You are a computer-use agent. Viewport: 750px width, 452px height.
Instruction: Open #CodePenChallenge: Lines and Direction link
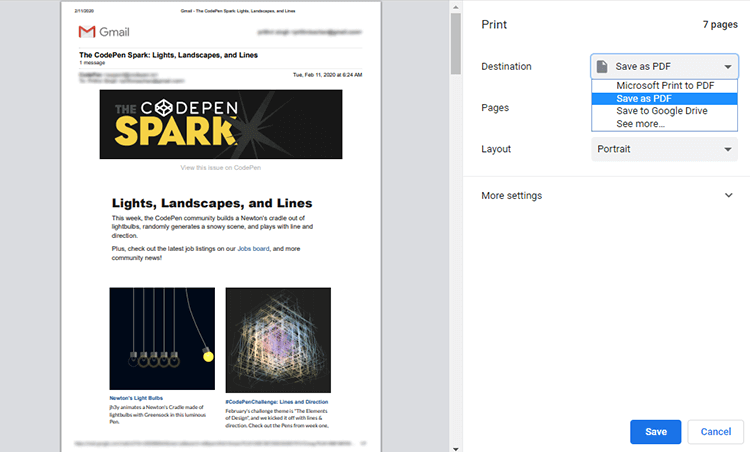tap(277, 402)
